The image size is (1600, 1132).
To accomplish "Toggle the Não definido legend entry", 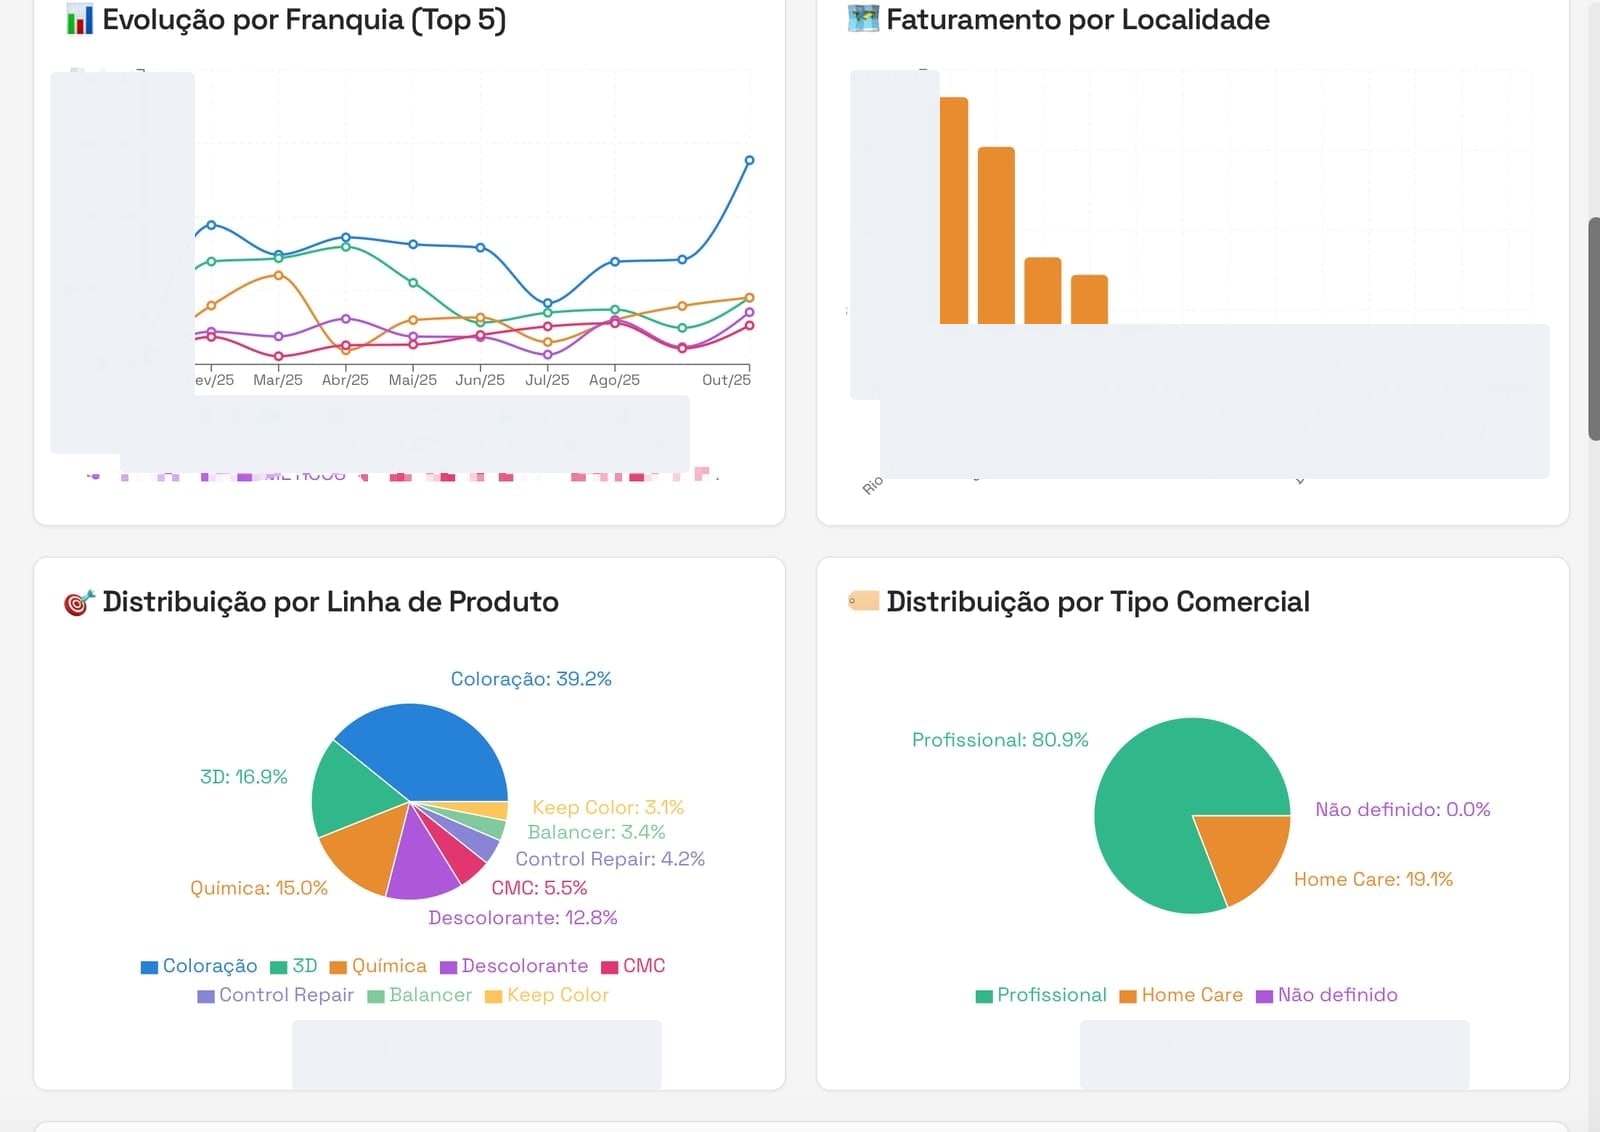I will [x=1327, y=995].
